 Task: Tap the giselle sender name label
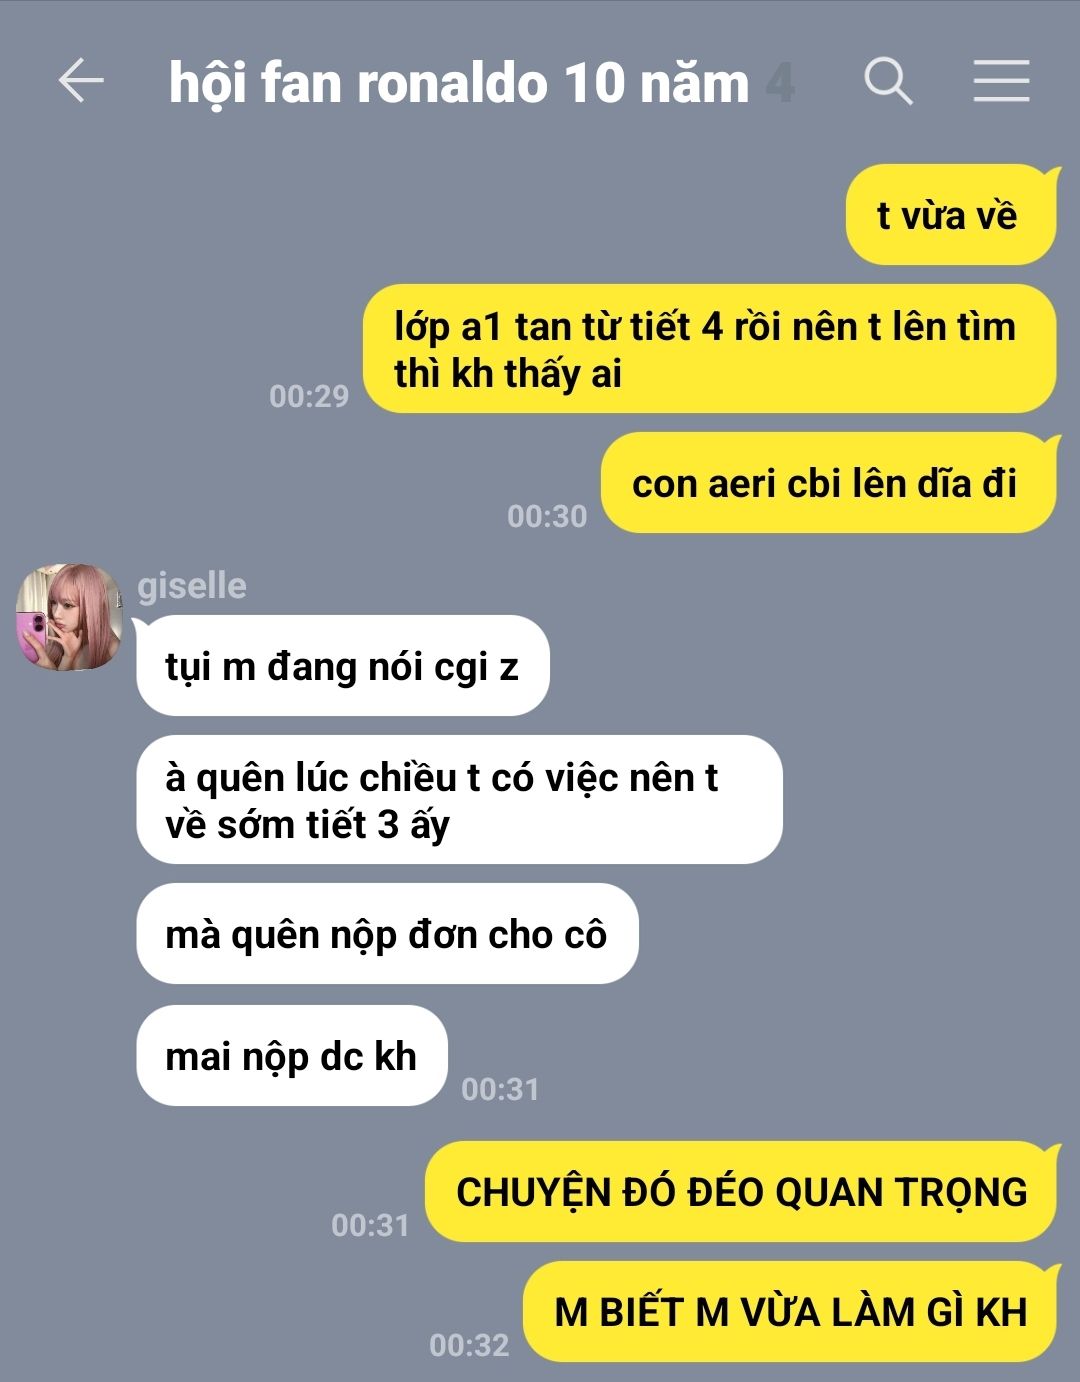[192, 585]
